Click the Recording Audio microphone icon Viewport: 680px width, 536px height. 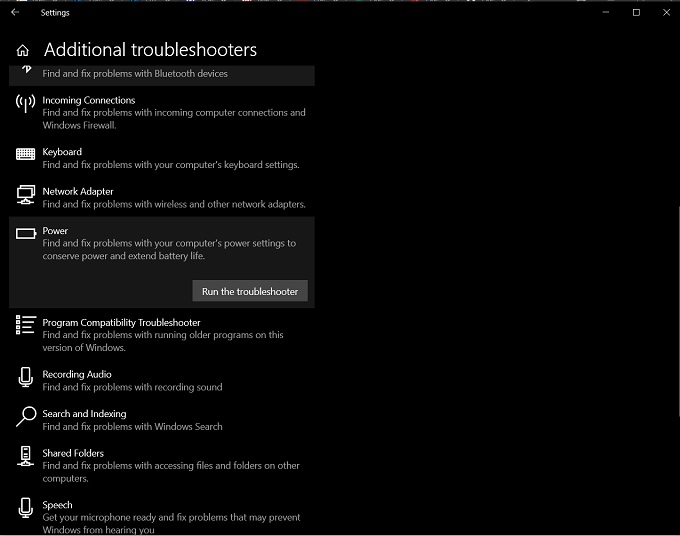(x=26, y=377)
